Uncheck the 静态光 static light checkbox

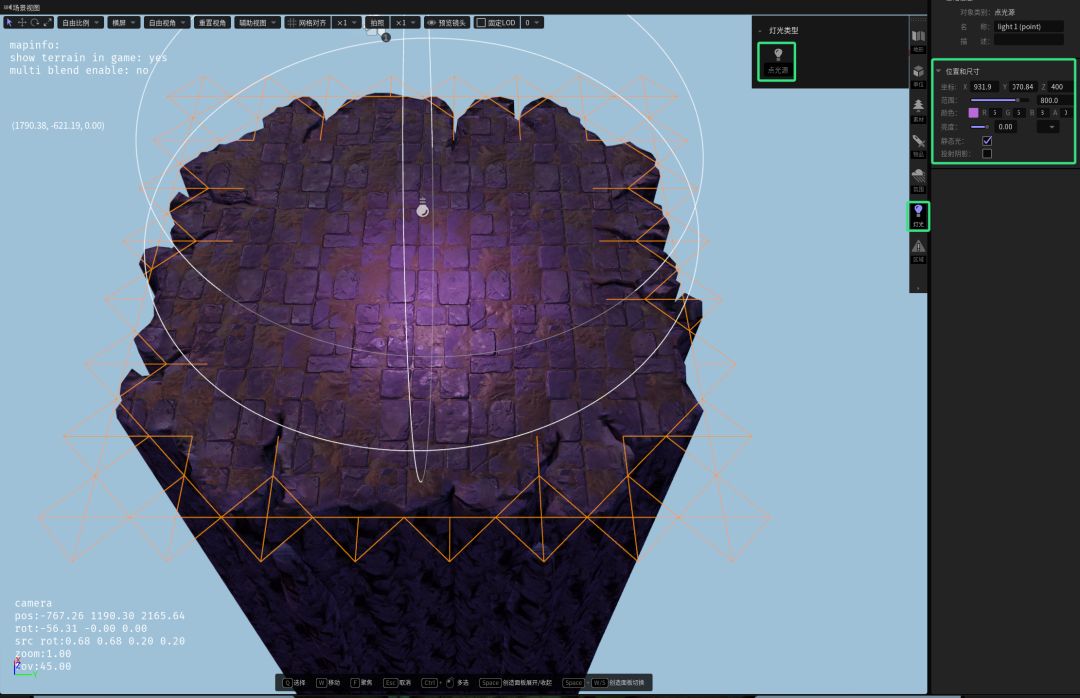pos(987,141)
